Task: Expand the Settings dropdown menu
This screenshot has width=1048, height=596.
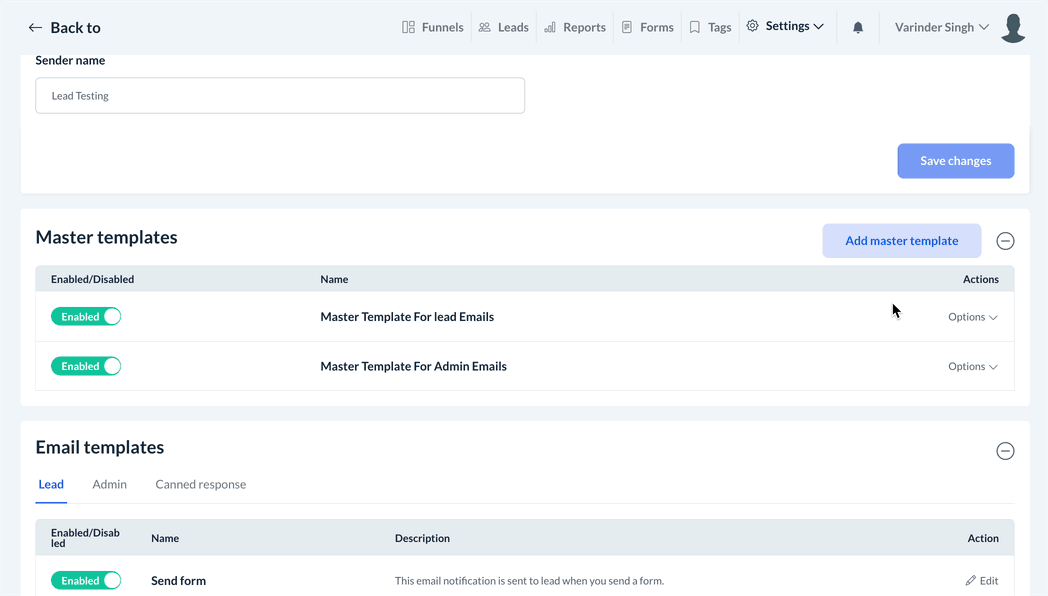Action: [x=786, y=27]
